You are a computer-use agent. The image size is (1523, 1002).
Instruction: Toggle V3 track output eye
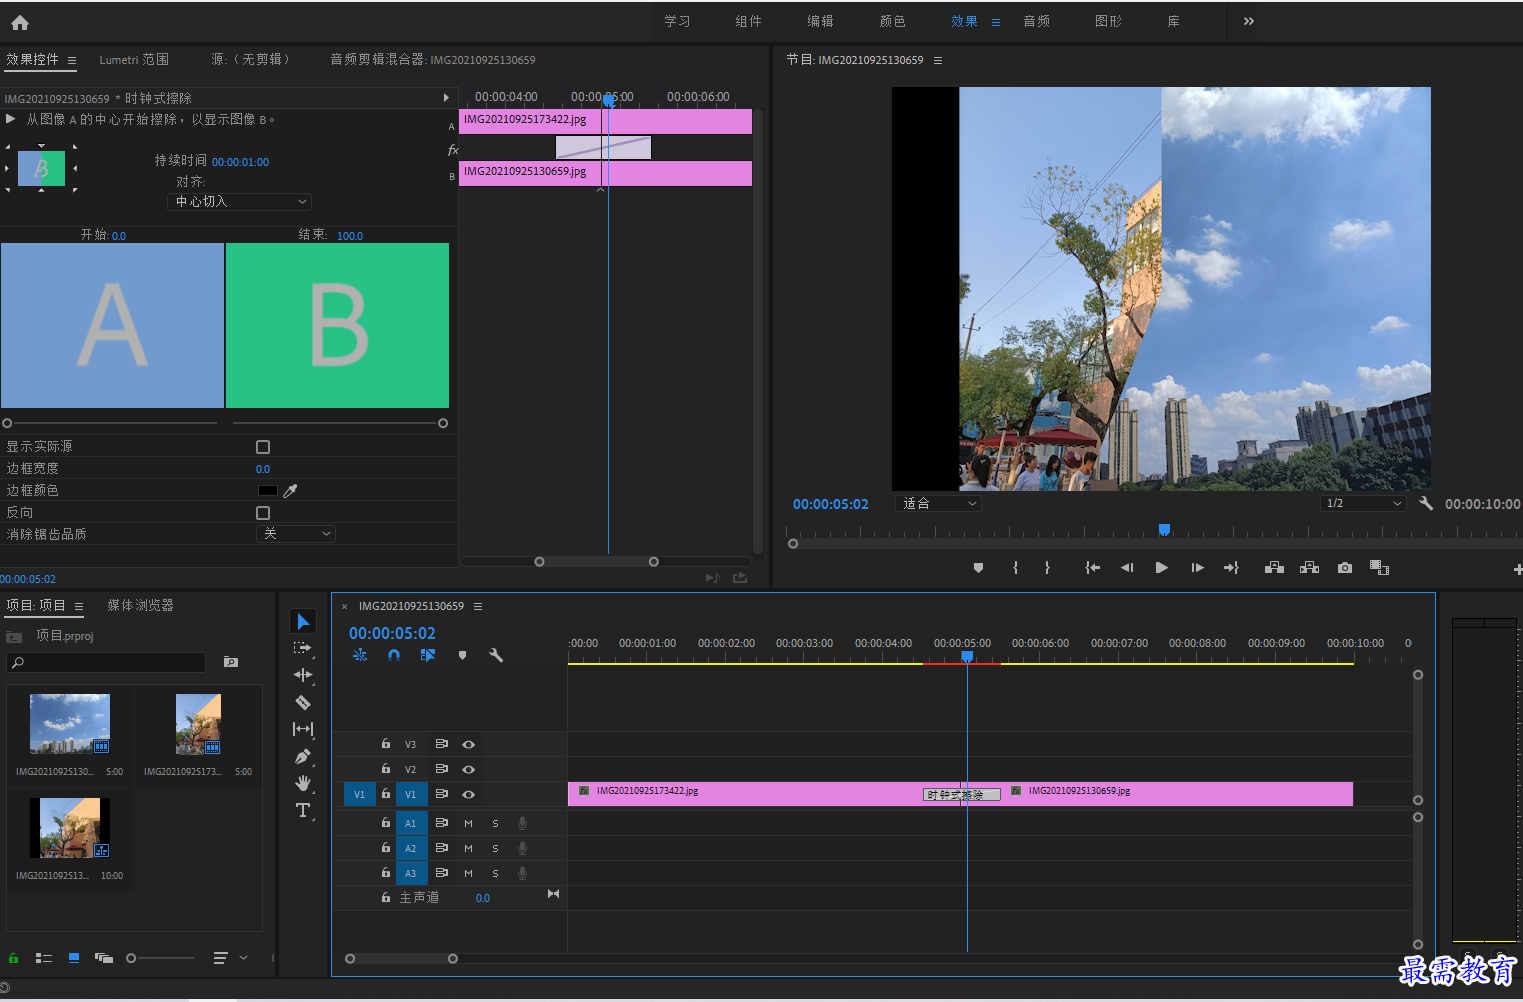(468, 745)
